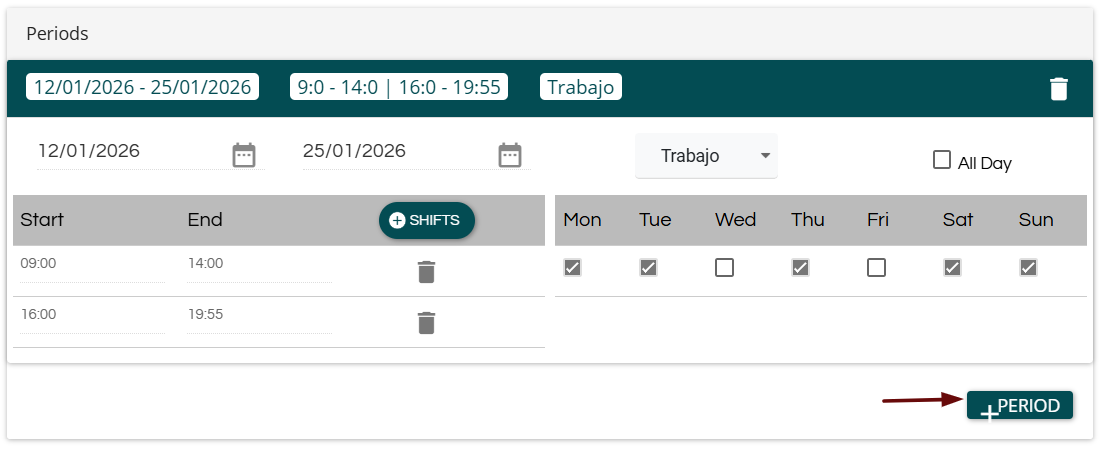
Task: Add a new shift with SHIFTS button
Action: 426,220
